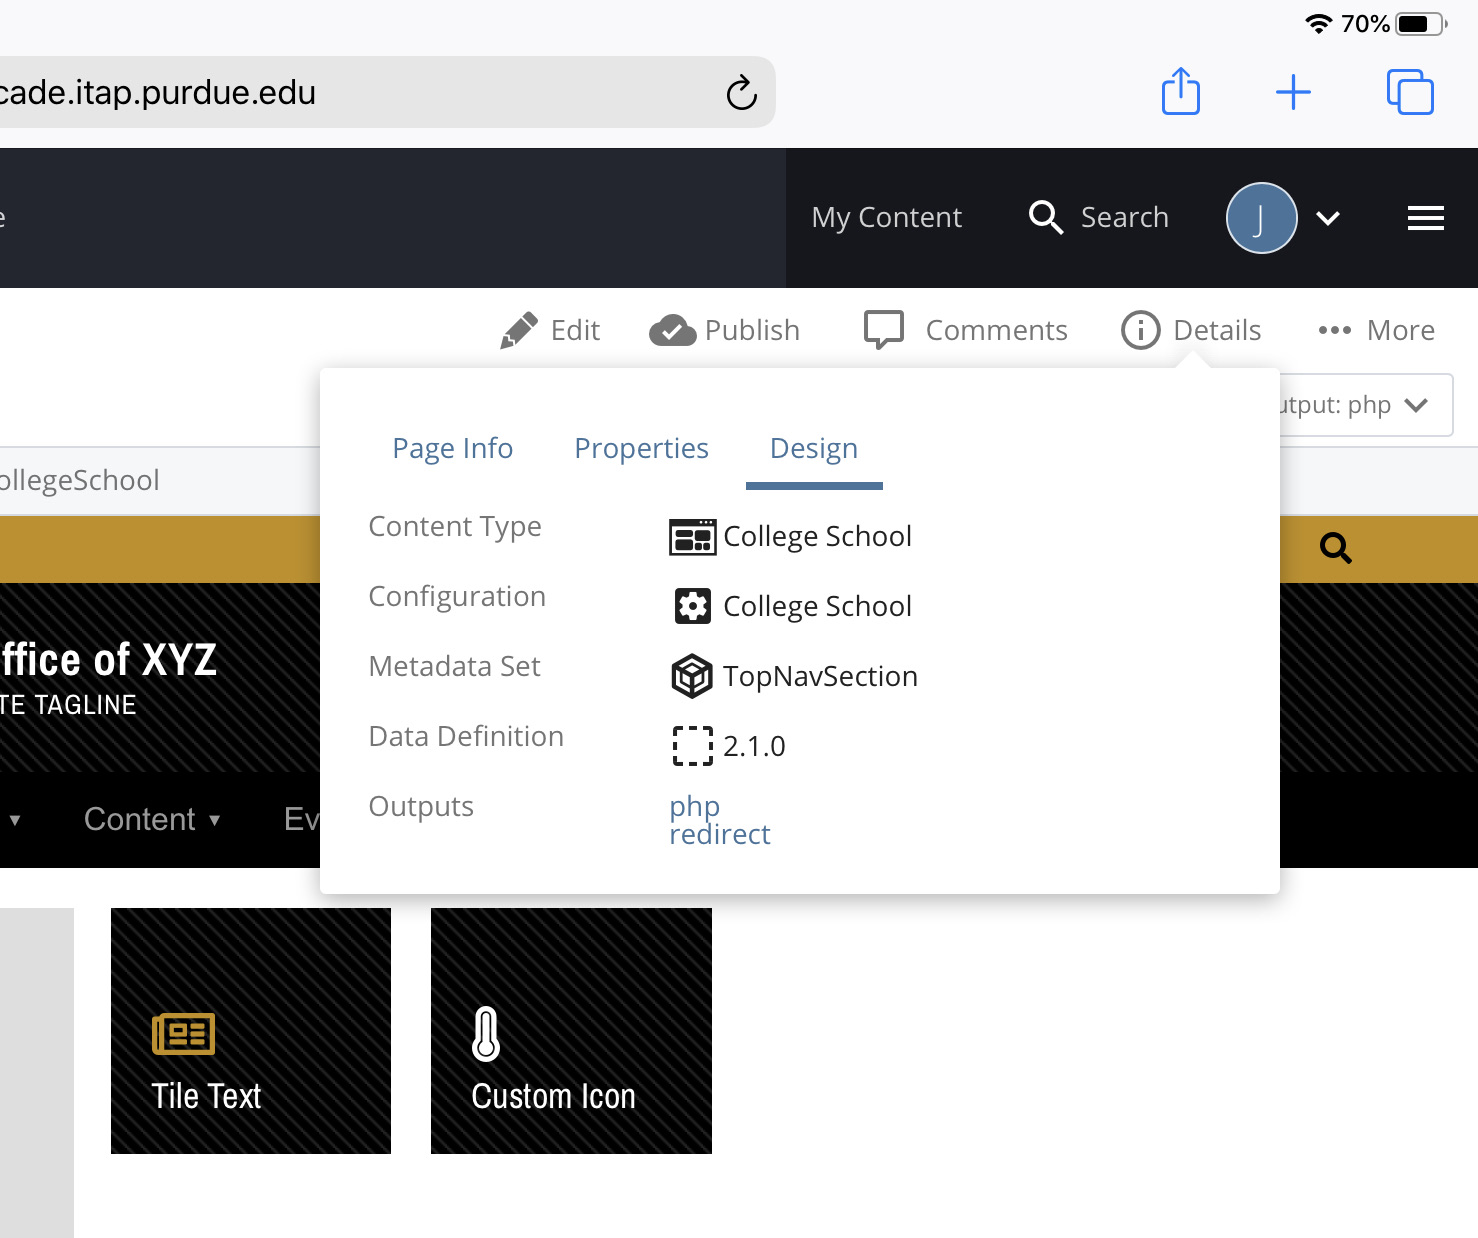This screenshot has height=1238, width=1478.
Task: Tap the Wi-Fi indicator in the status bar
Action: pyautogui.click(x=1319, y=23)
